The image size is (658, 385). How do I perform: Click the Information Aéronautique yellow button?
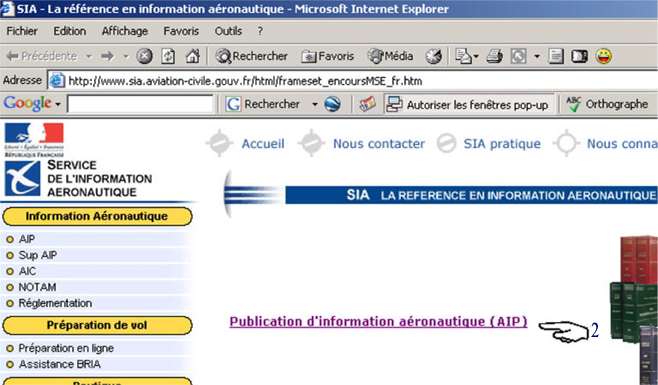[x=97, y=217]
